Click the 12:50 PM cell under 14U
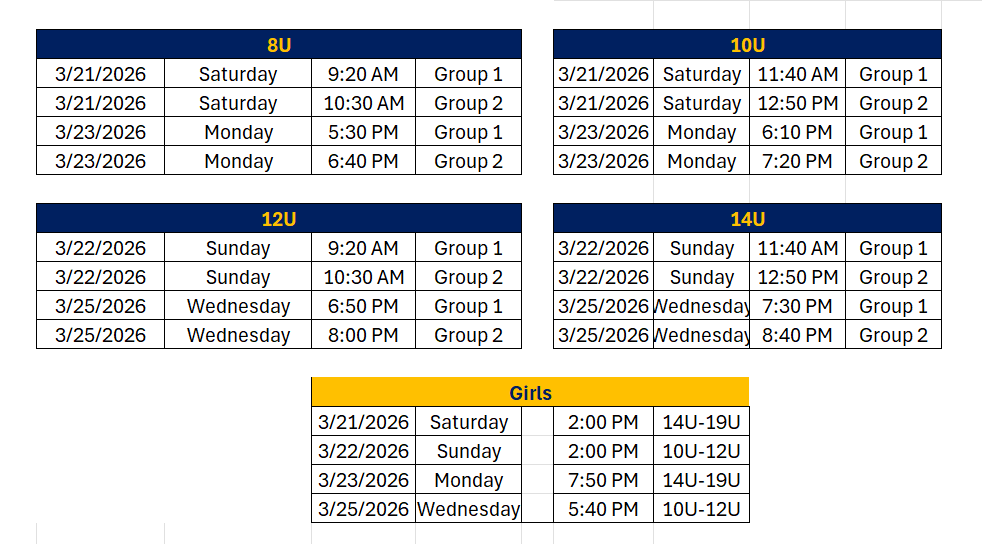The image size is (982, 544). [797, 277]
